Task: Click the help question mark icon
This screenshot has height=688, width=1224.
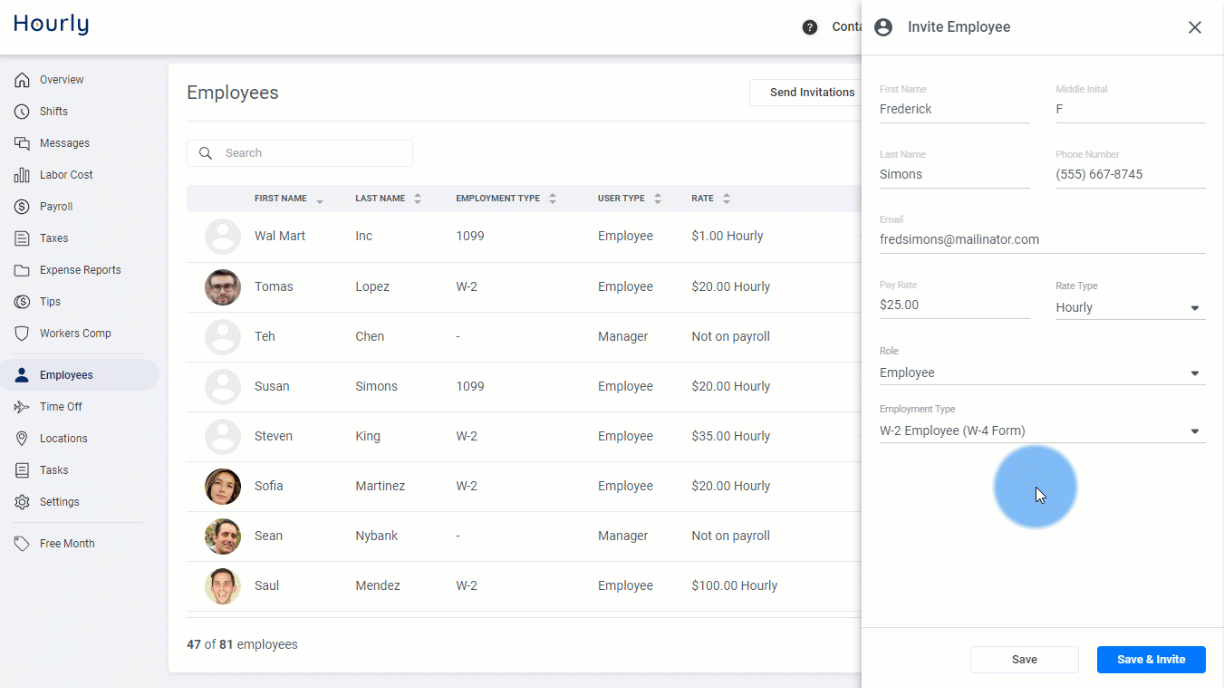Action: coord(810,27)
